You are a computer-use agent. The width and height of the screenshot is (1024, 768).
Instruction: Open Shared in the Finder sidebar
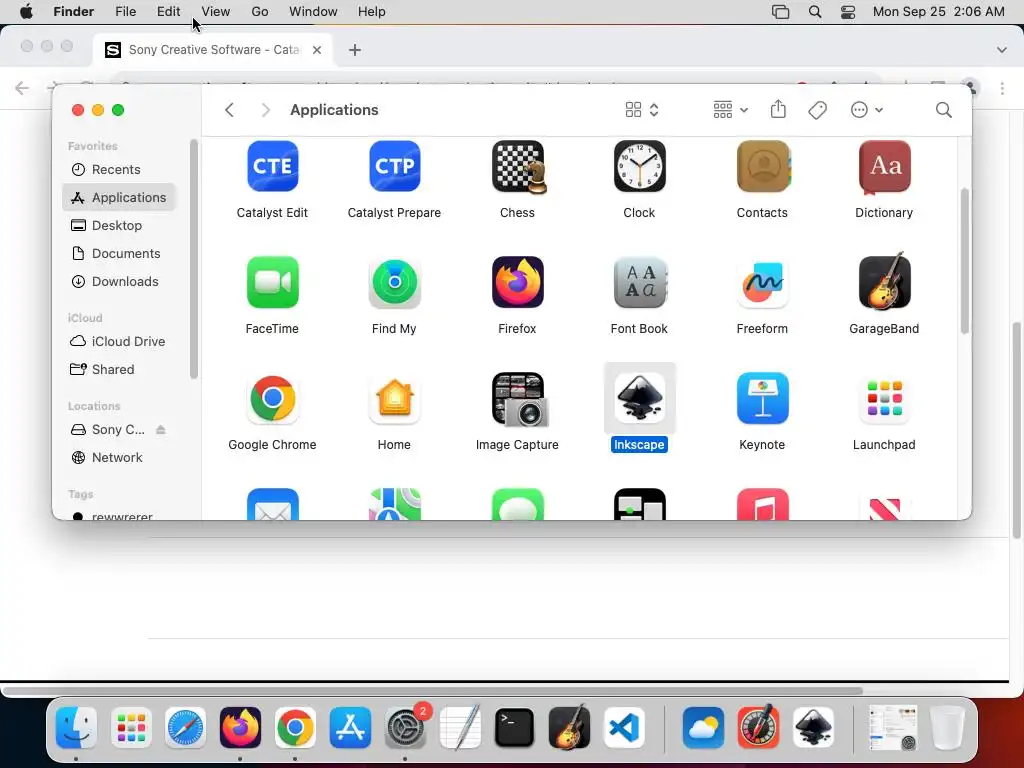coord(119,370)
